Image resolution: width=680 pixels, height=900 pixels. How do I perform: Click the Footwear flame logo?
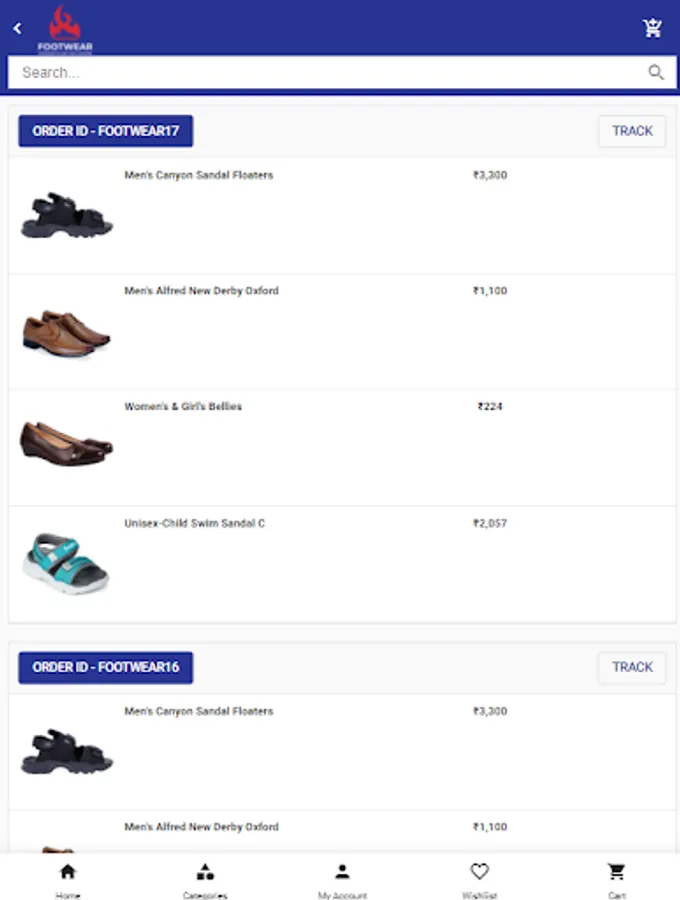pyautogui.click(x=65, y=29)
